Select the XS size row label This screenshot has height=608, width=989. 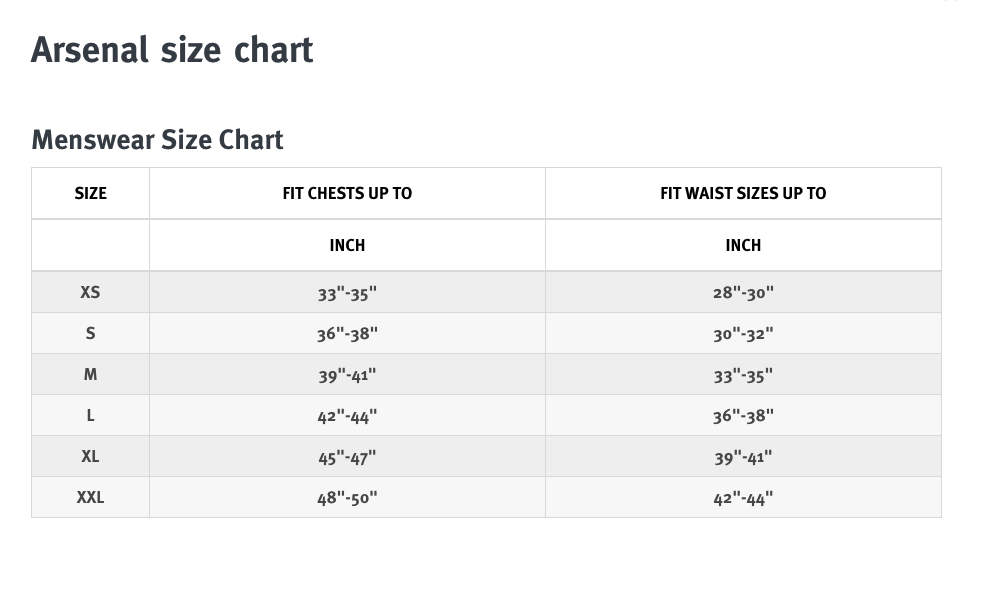point(90,293)
